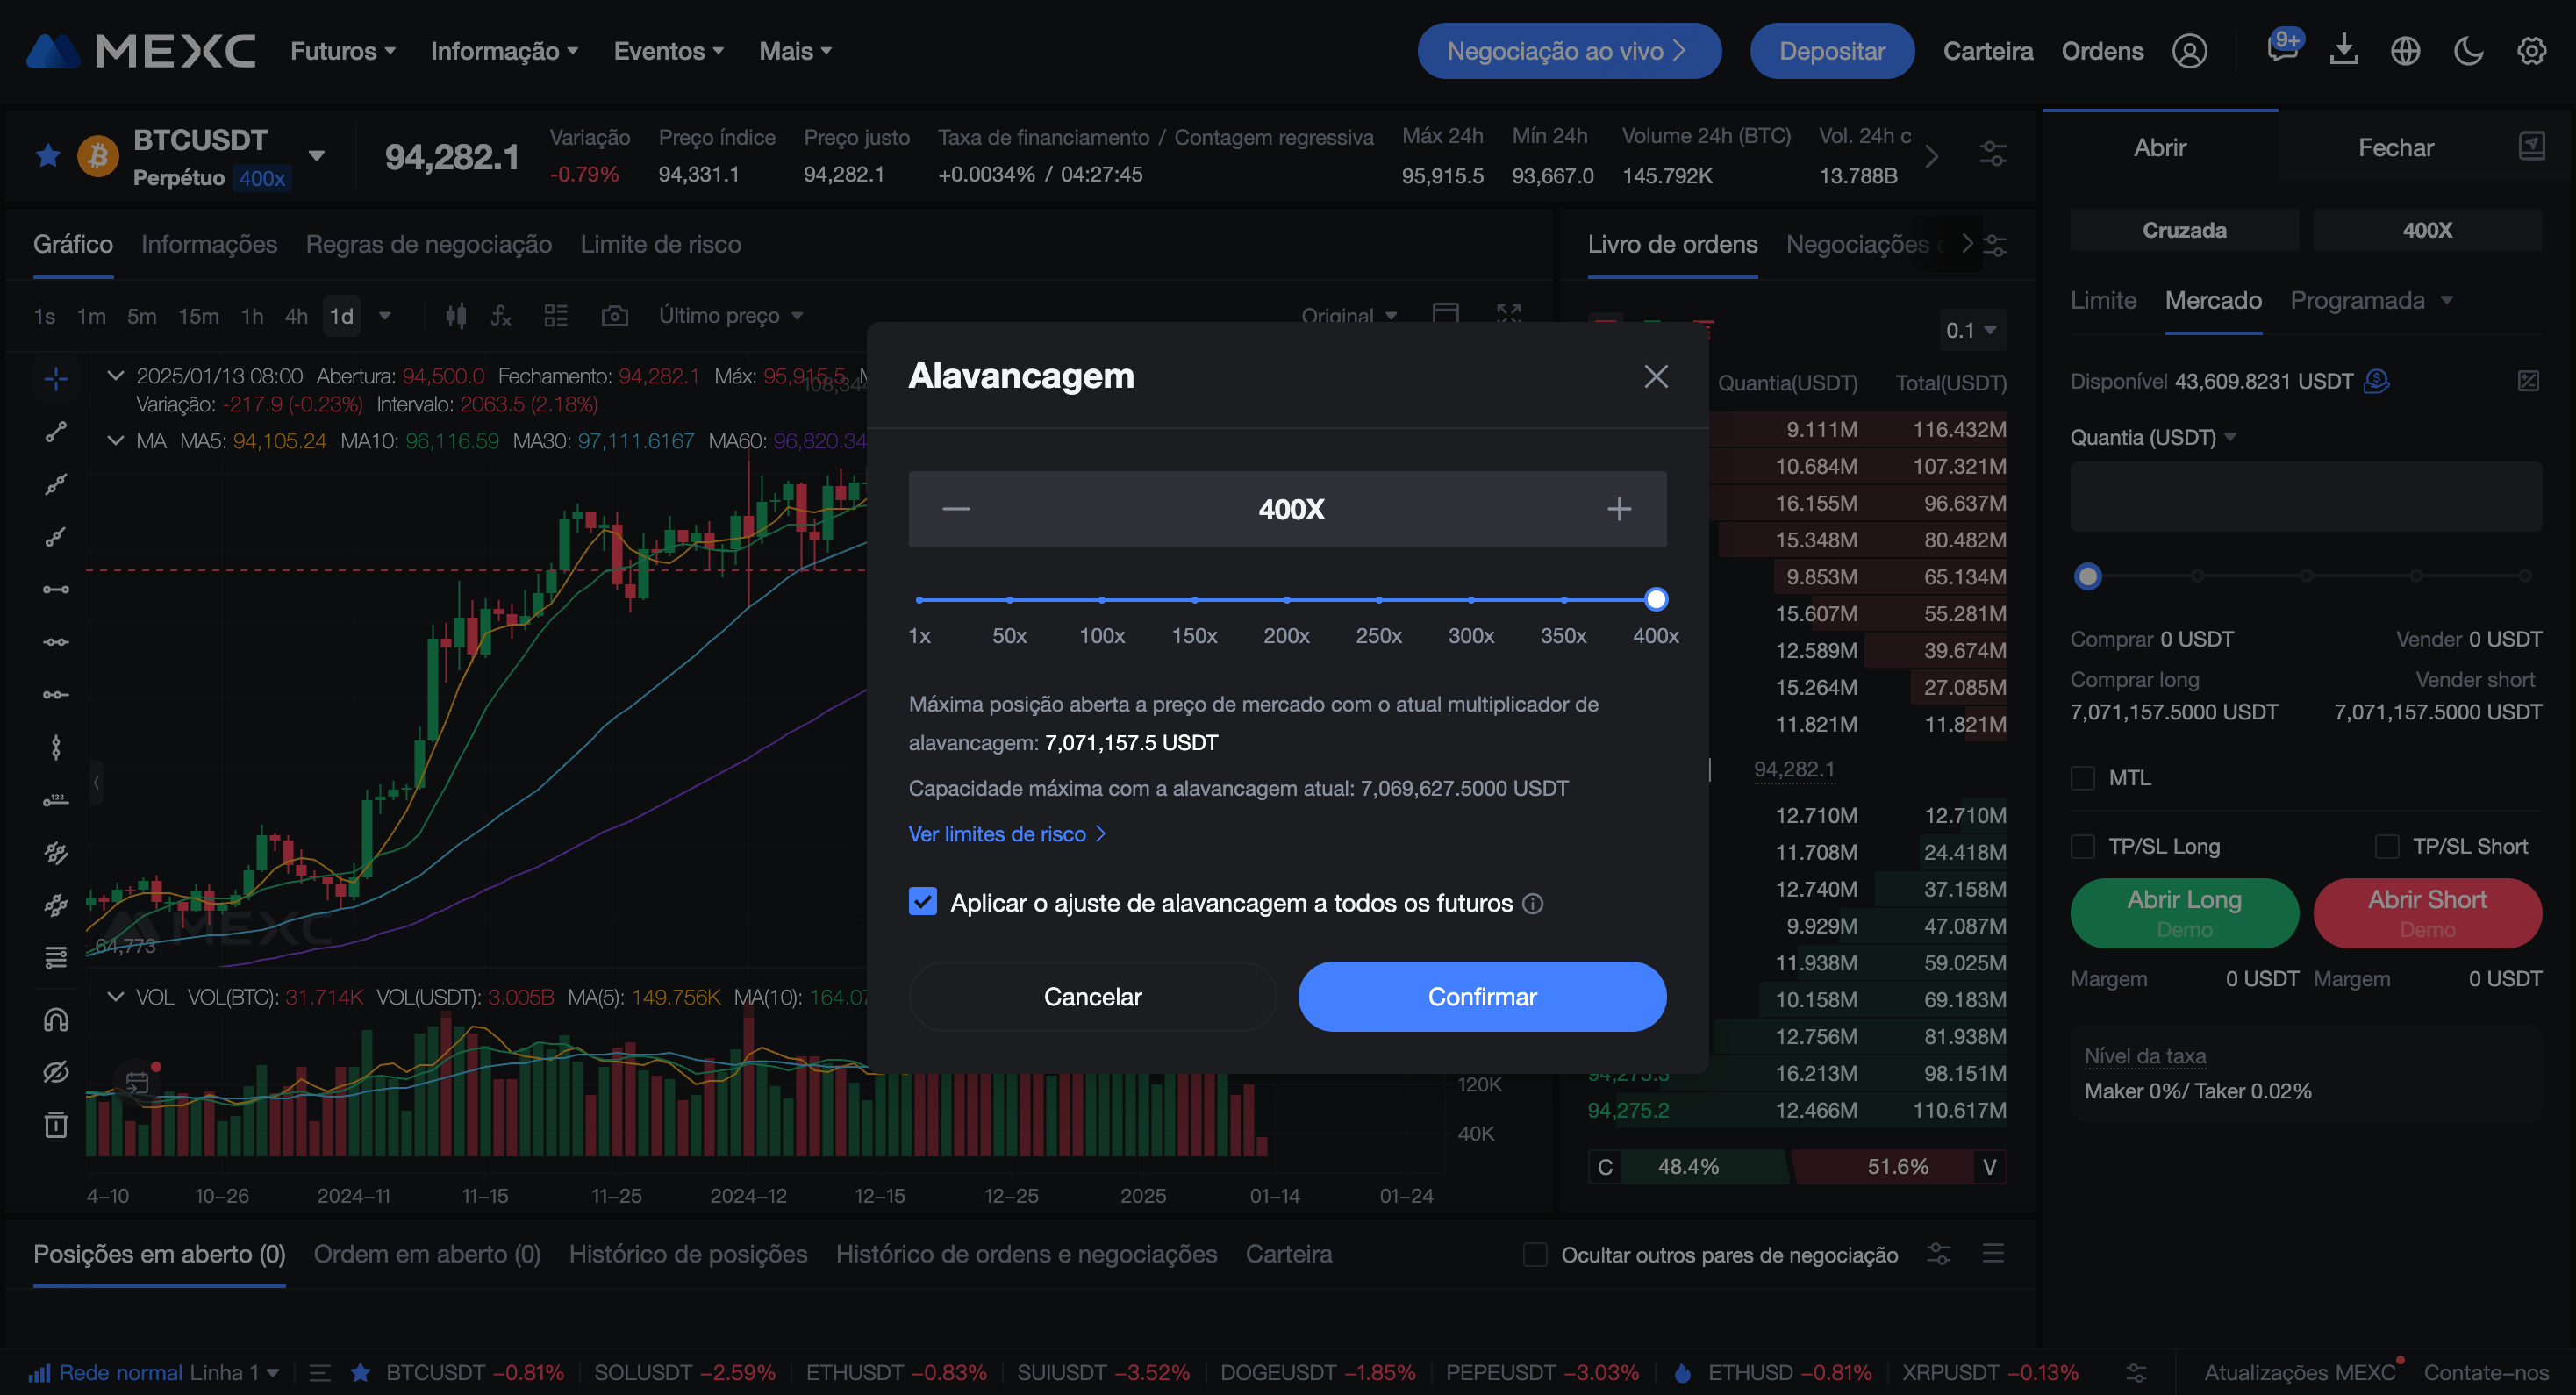This screenshot has width=2576, height=1395.
Task: Switch to the Limite order tab
Action: tap(2102, 301)
